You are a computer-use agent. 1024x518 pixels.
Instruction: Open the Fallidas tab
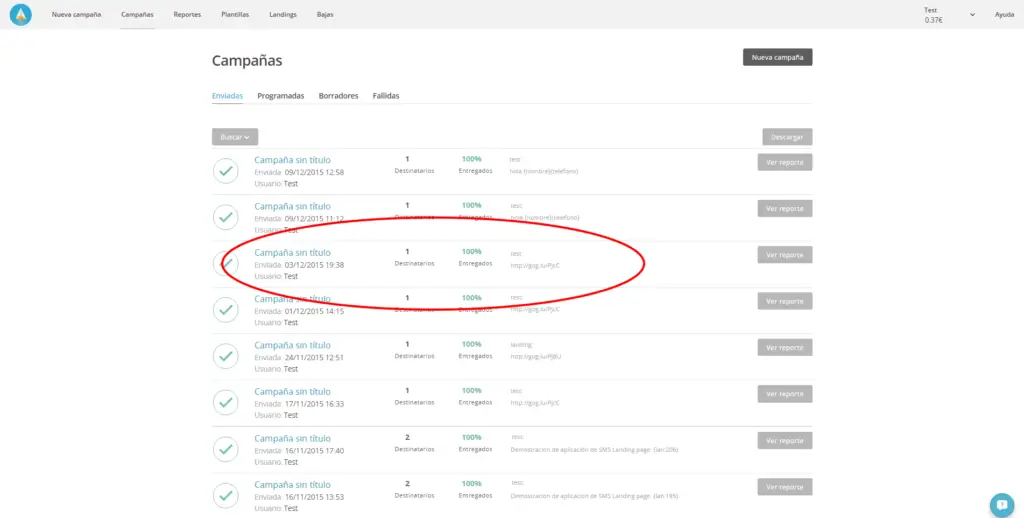(x=386, y=96)
